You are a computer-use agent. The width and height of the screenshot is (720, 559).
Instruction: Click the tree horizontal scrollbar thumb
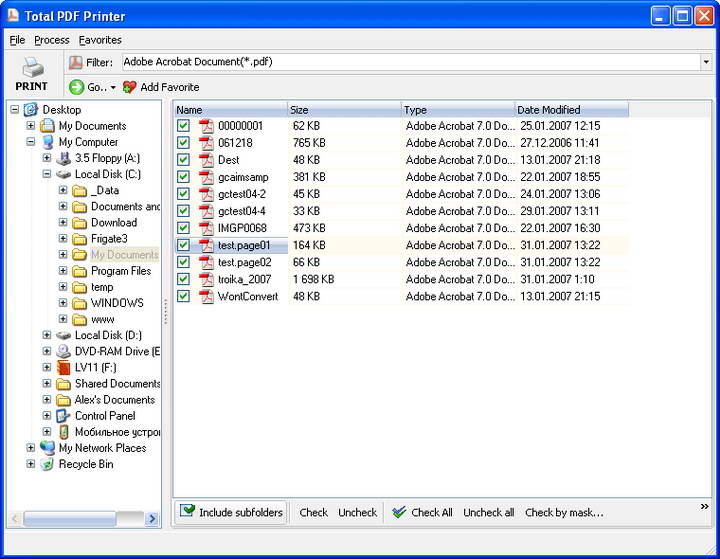(70, 519)
